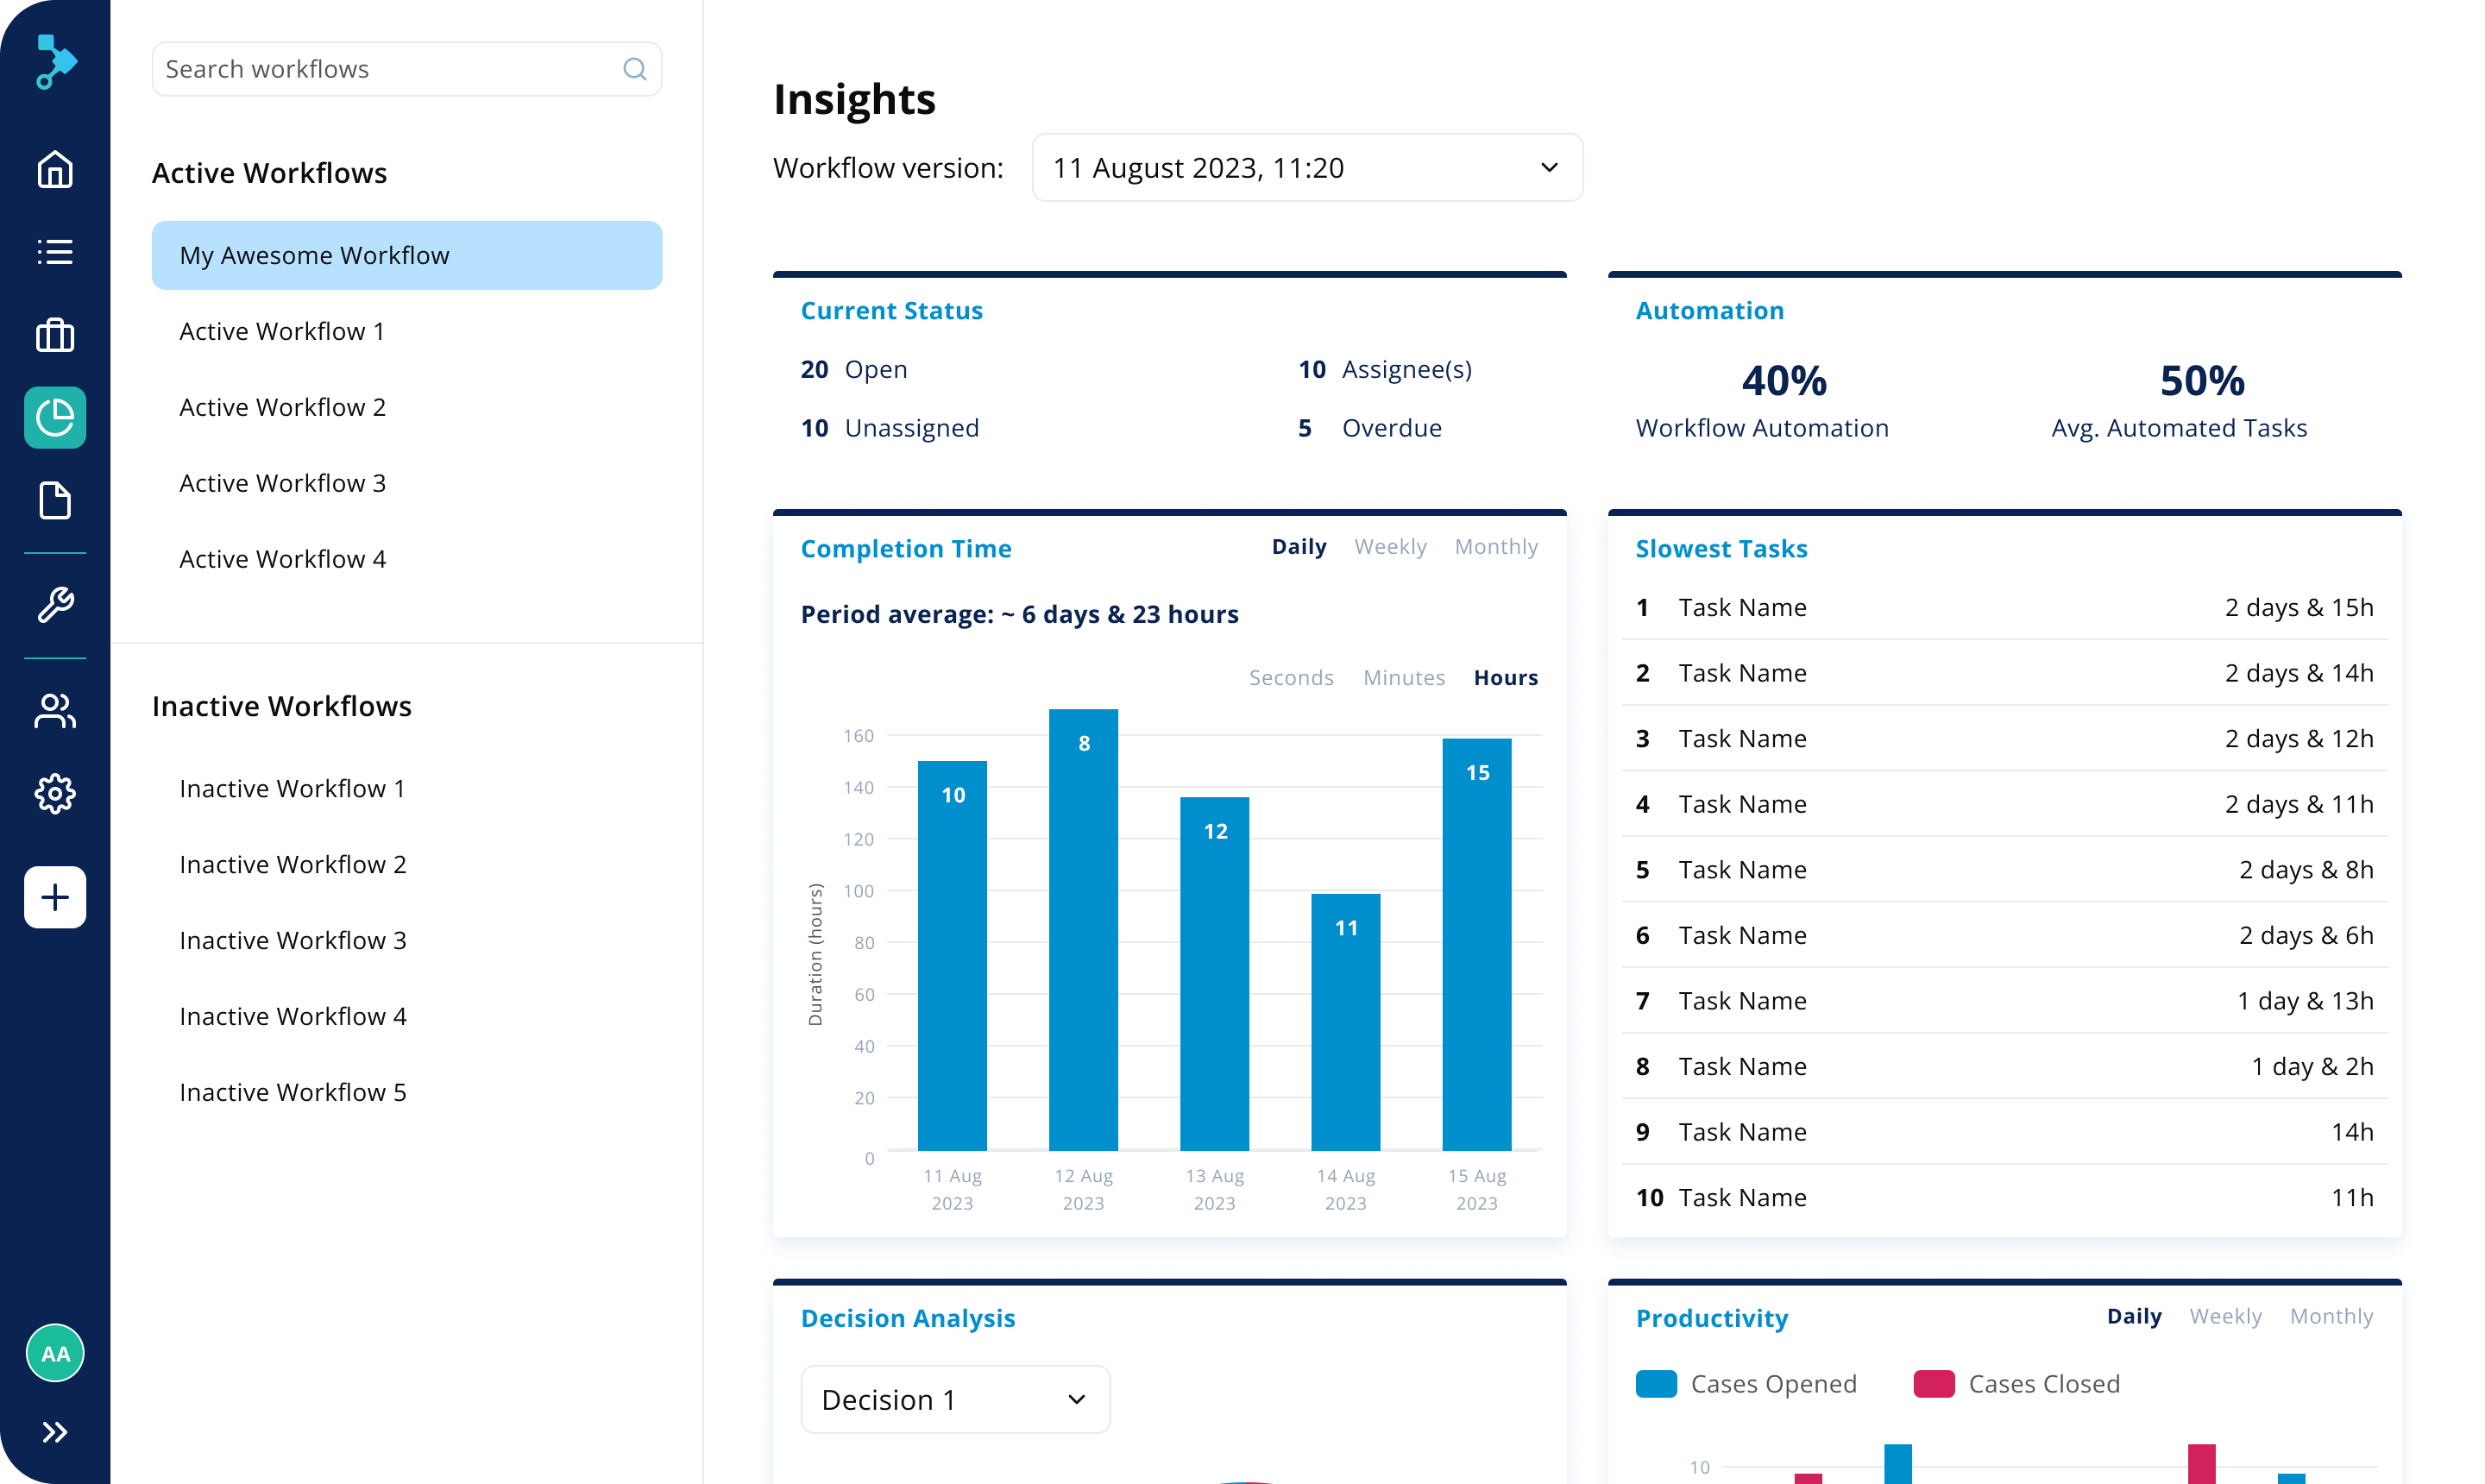2485x1484 pixels.
Task: Switch Productivity to Daily
Action: [2134, 1317]
